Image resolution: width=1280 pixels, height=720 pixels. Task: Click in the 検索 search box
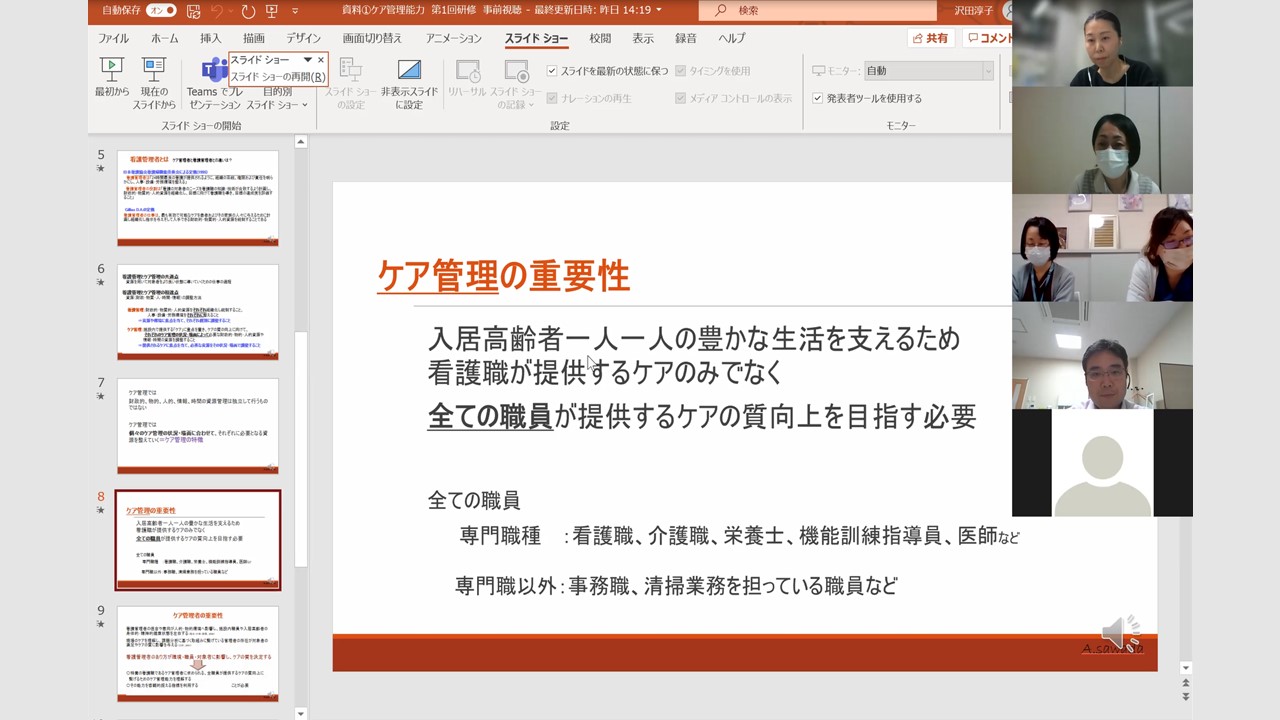pyautogui.click(x=817, y=10)
